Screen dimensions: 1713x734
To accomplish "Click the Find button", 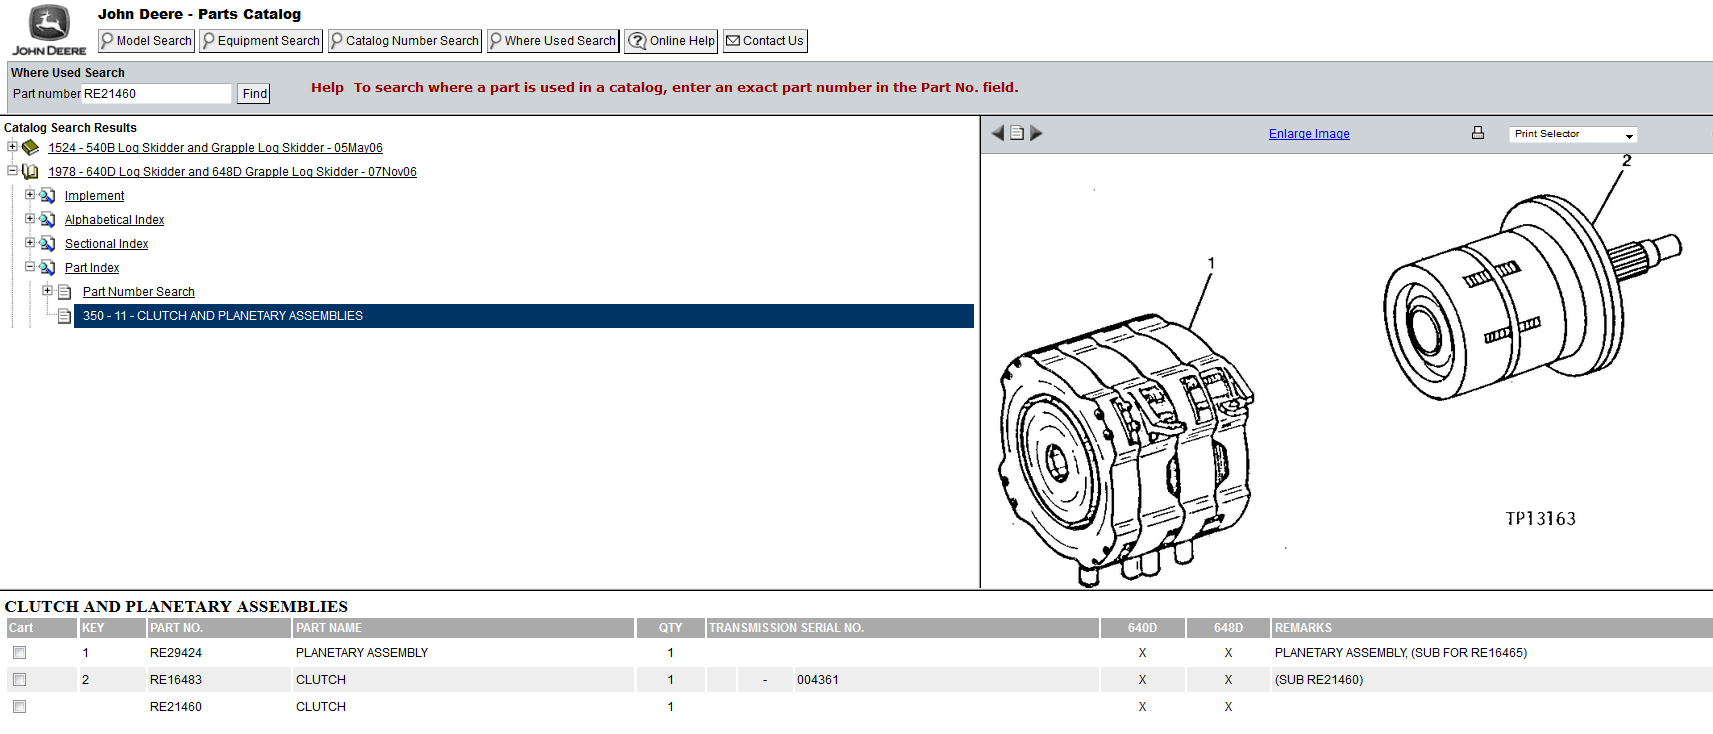I will tap(254, 94).
